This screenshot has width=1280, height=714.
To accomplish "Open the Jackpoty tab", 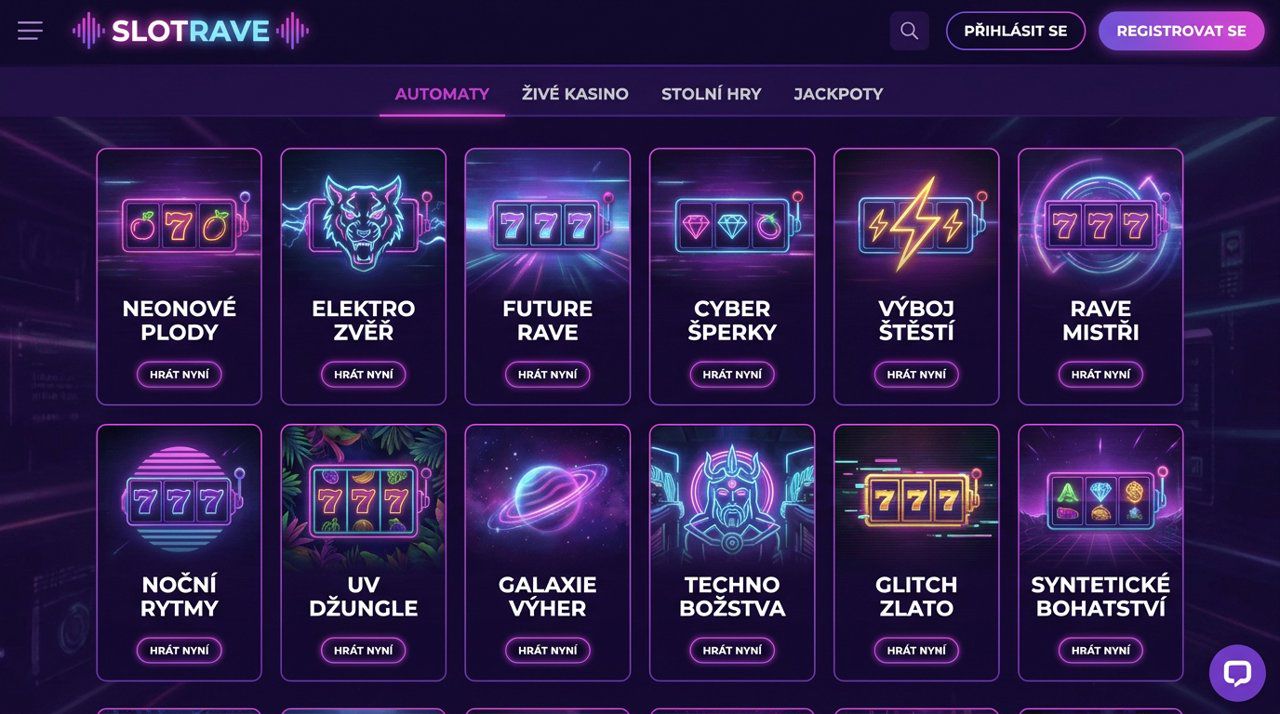I will pyautogui.click(x=838, y=94).
